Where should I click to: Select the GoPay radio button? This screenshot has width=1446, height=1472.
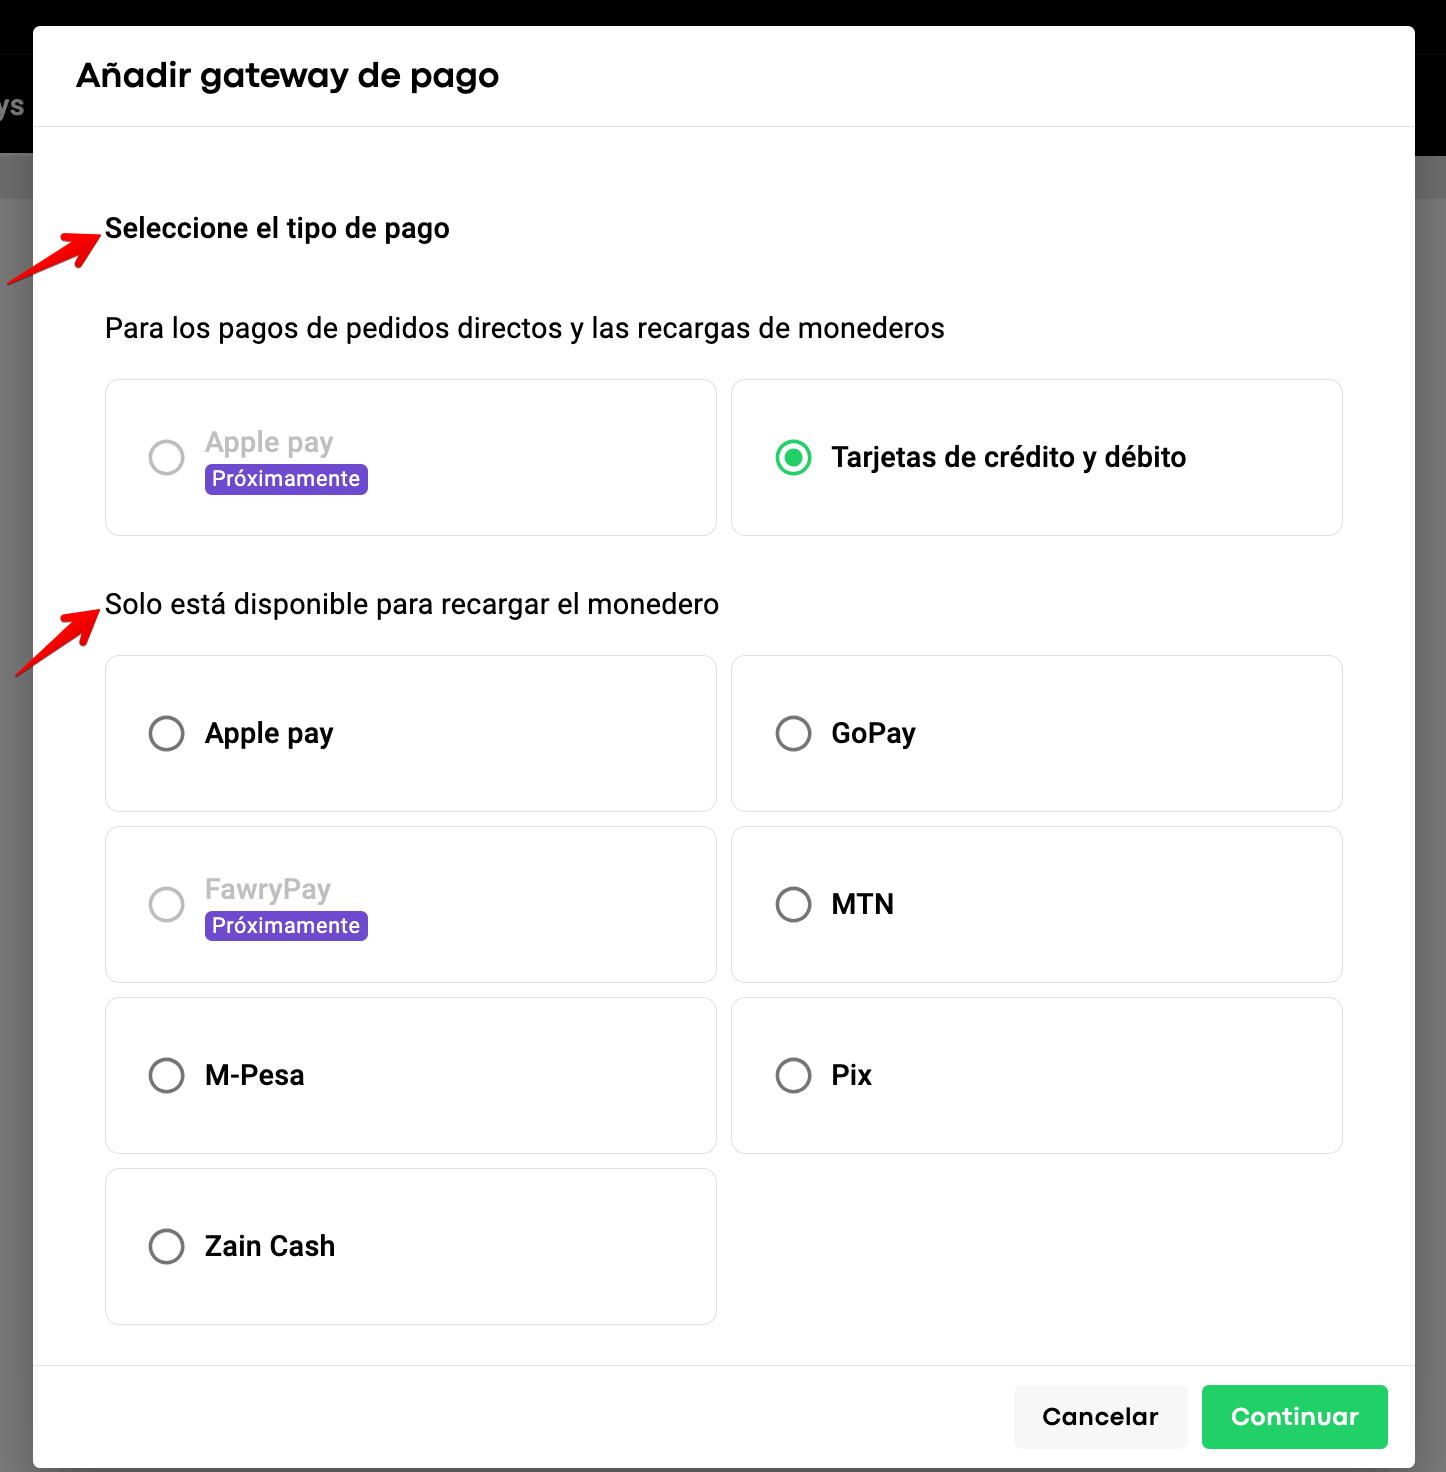point(793,734)
